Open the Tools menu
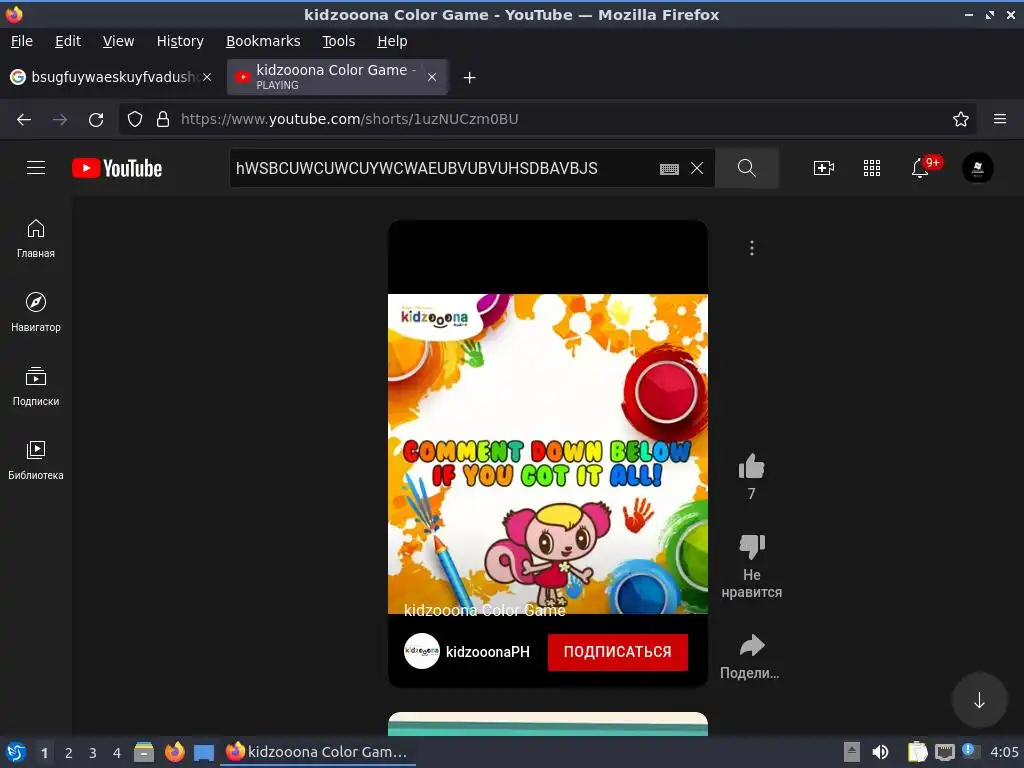The image size is (1024, 768). (338, 41)
